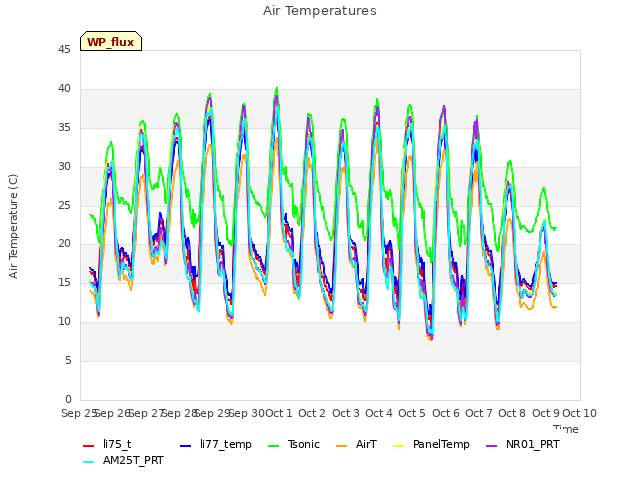Click the cyan AM25T_PRT legend swatch
The image size is (640, 480).
tap(89, 462)
